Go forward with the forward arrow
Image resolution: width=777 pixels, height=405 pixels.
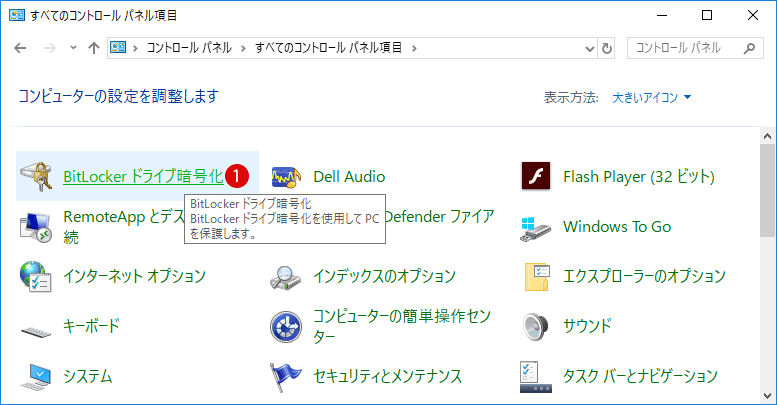point(50,48)
